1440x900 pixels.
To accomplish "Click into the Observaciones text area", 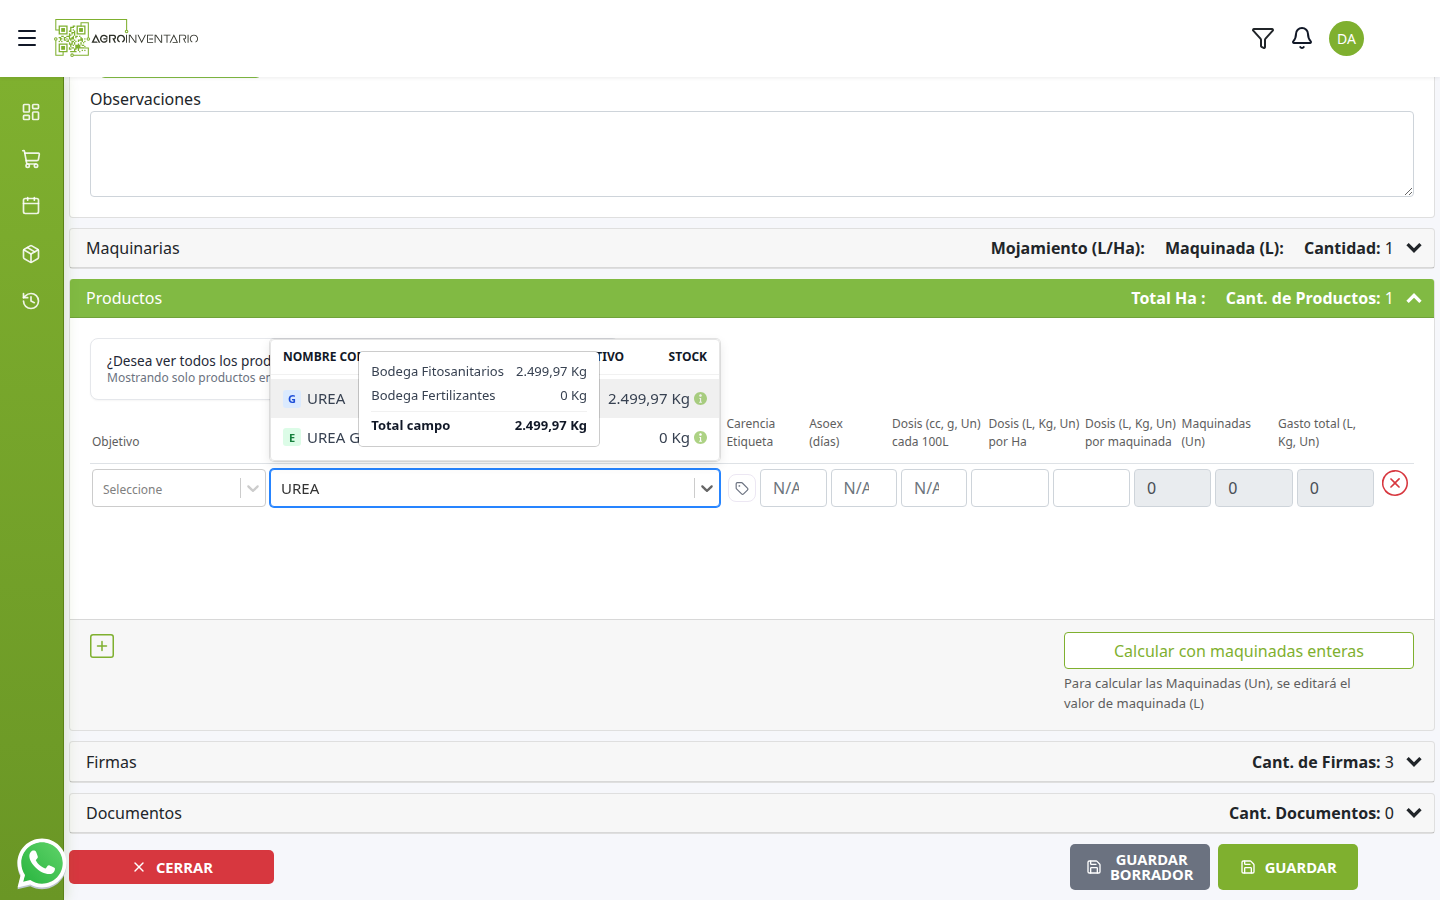I will (752, 154).
